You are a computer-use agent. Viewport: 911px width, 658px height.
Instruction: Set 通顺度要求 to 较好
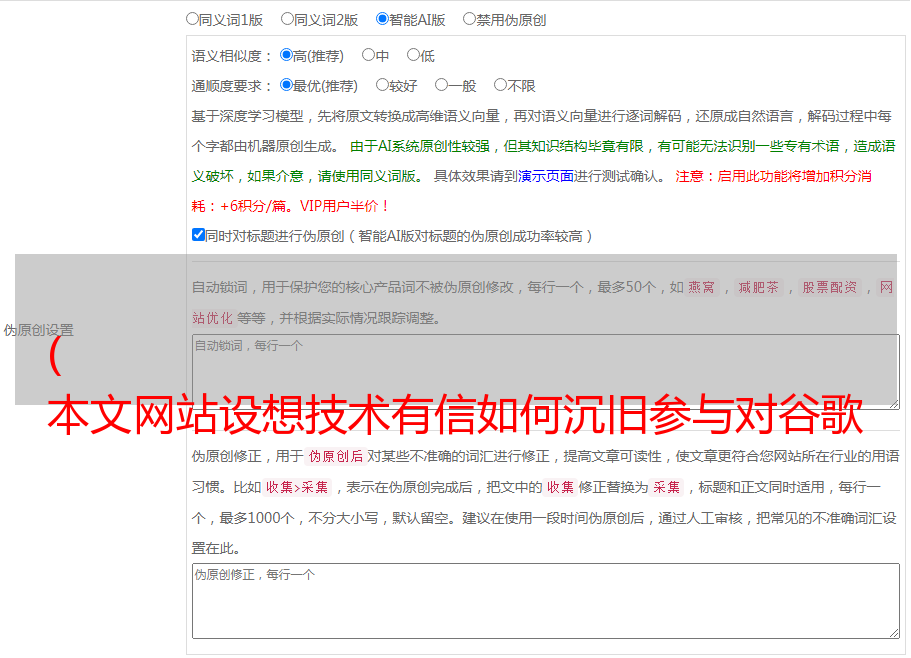(382, 85)
